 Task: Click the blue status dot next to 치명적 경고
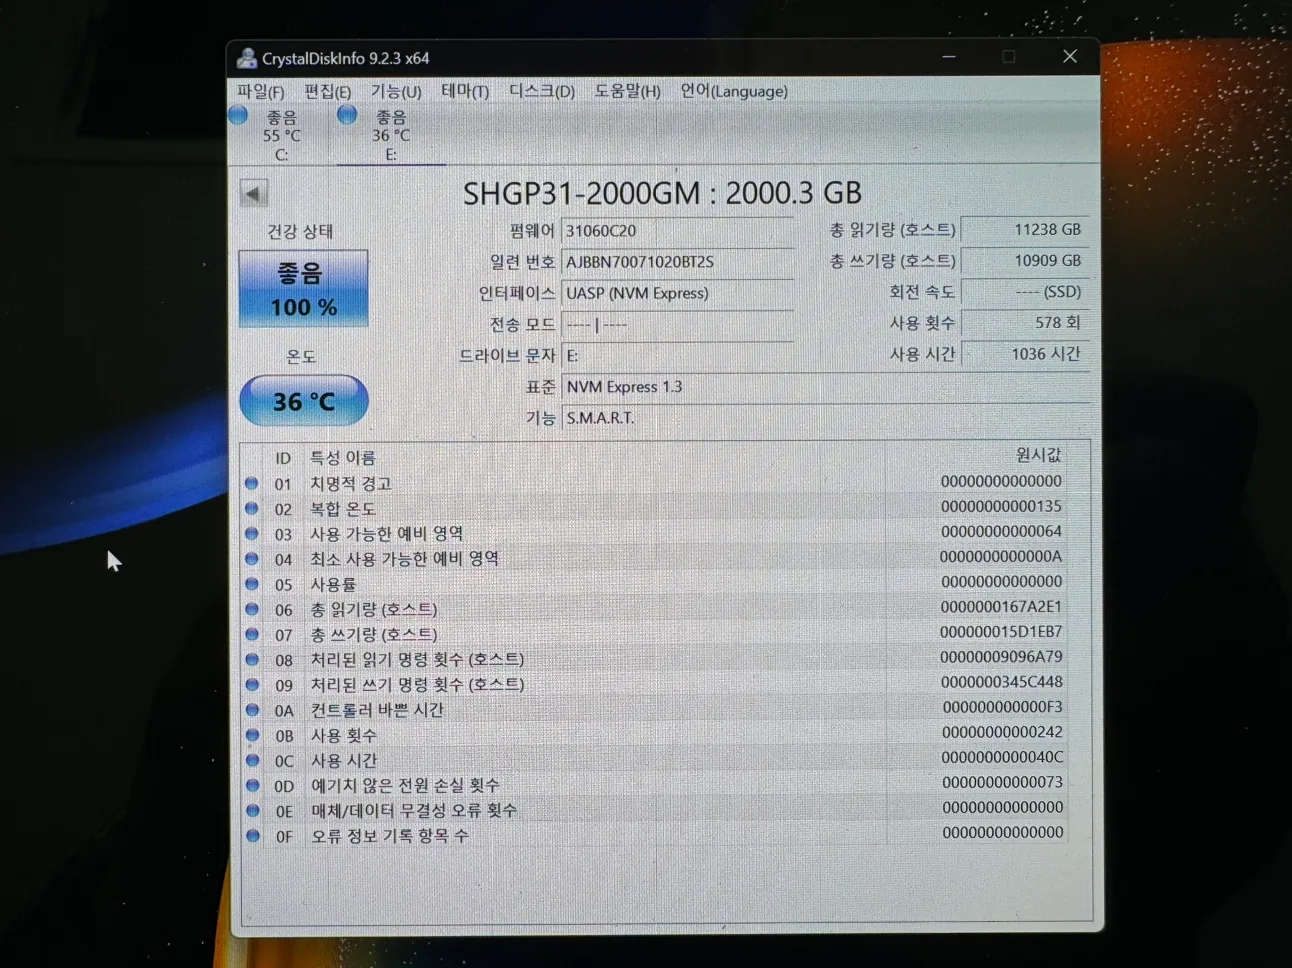tap(252, 484)
